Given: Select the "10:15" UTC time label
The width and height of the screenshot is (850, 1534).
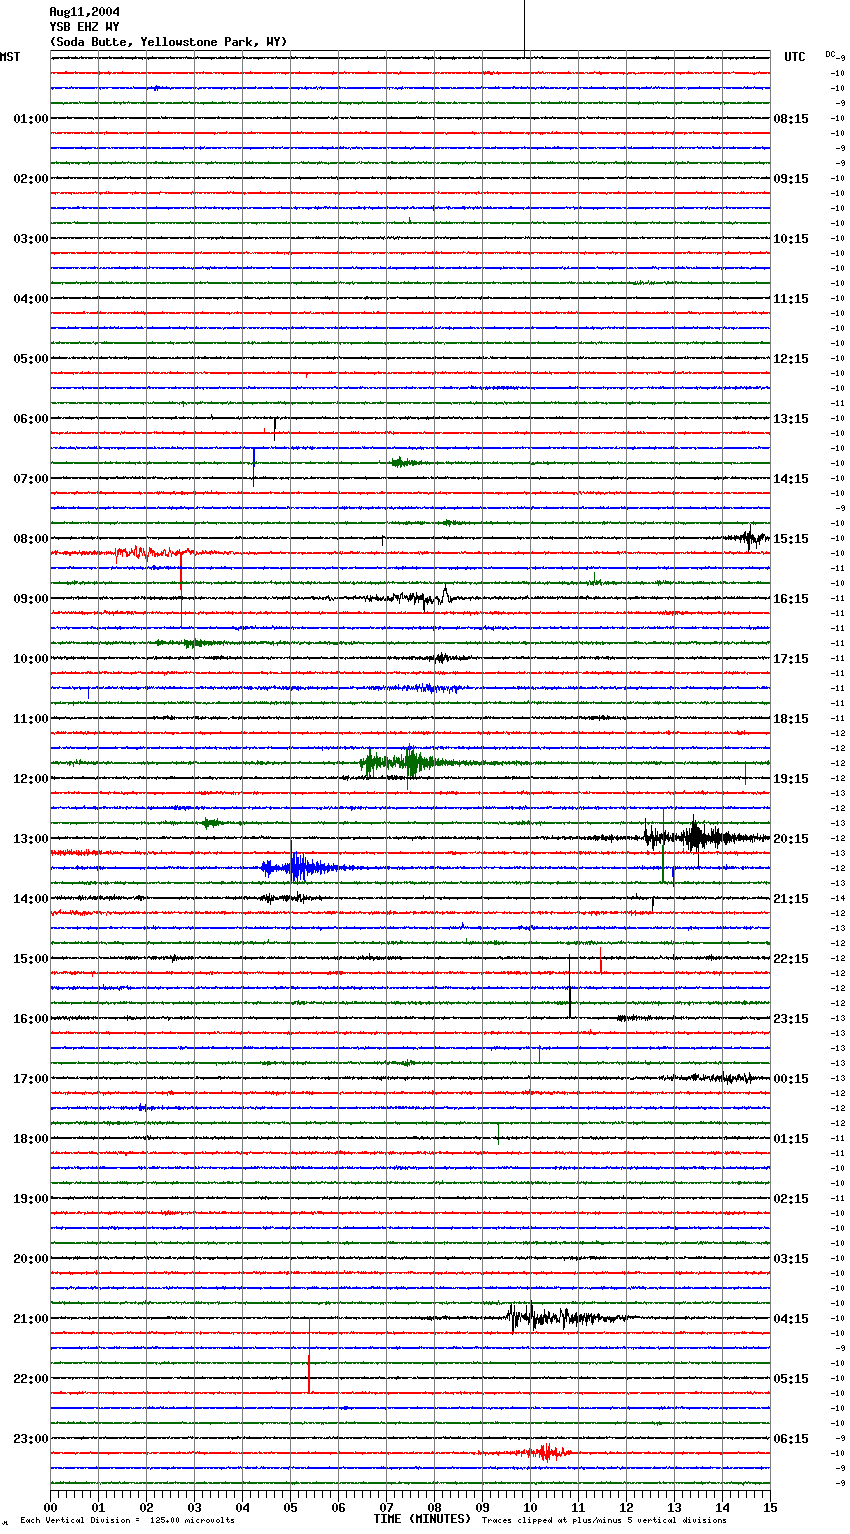Looking at the screenshot, I should pyautogui.click(x=791, y=239).
